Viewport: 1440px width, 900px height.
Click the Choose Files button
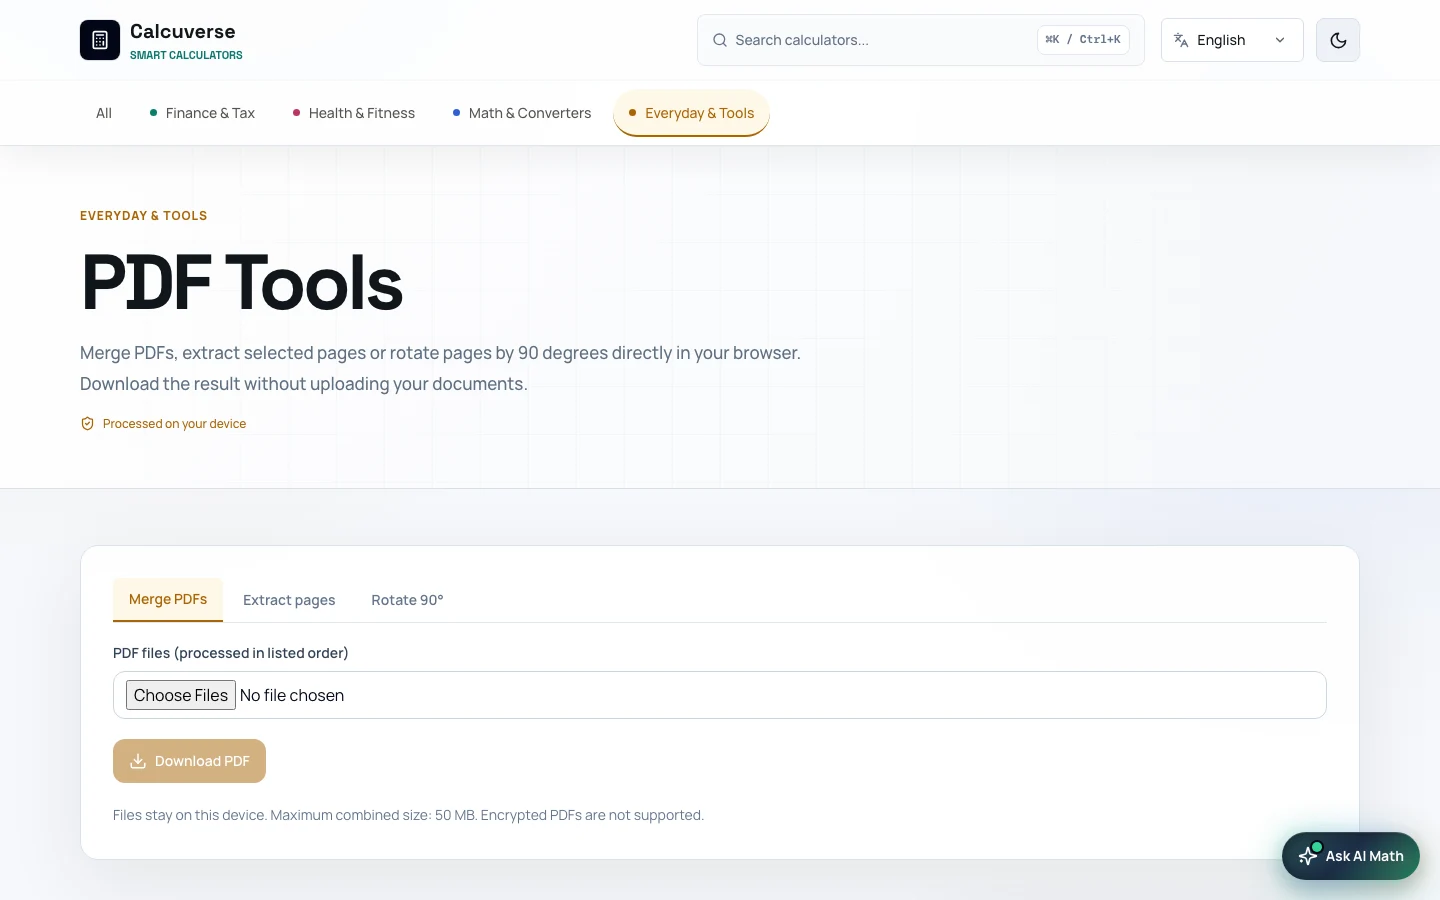click(181, 695)
